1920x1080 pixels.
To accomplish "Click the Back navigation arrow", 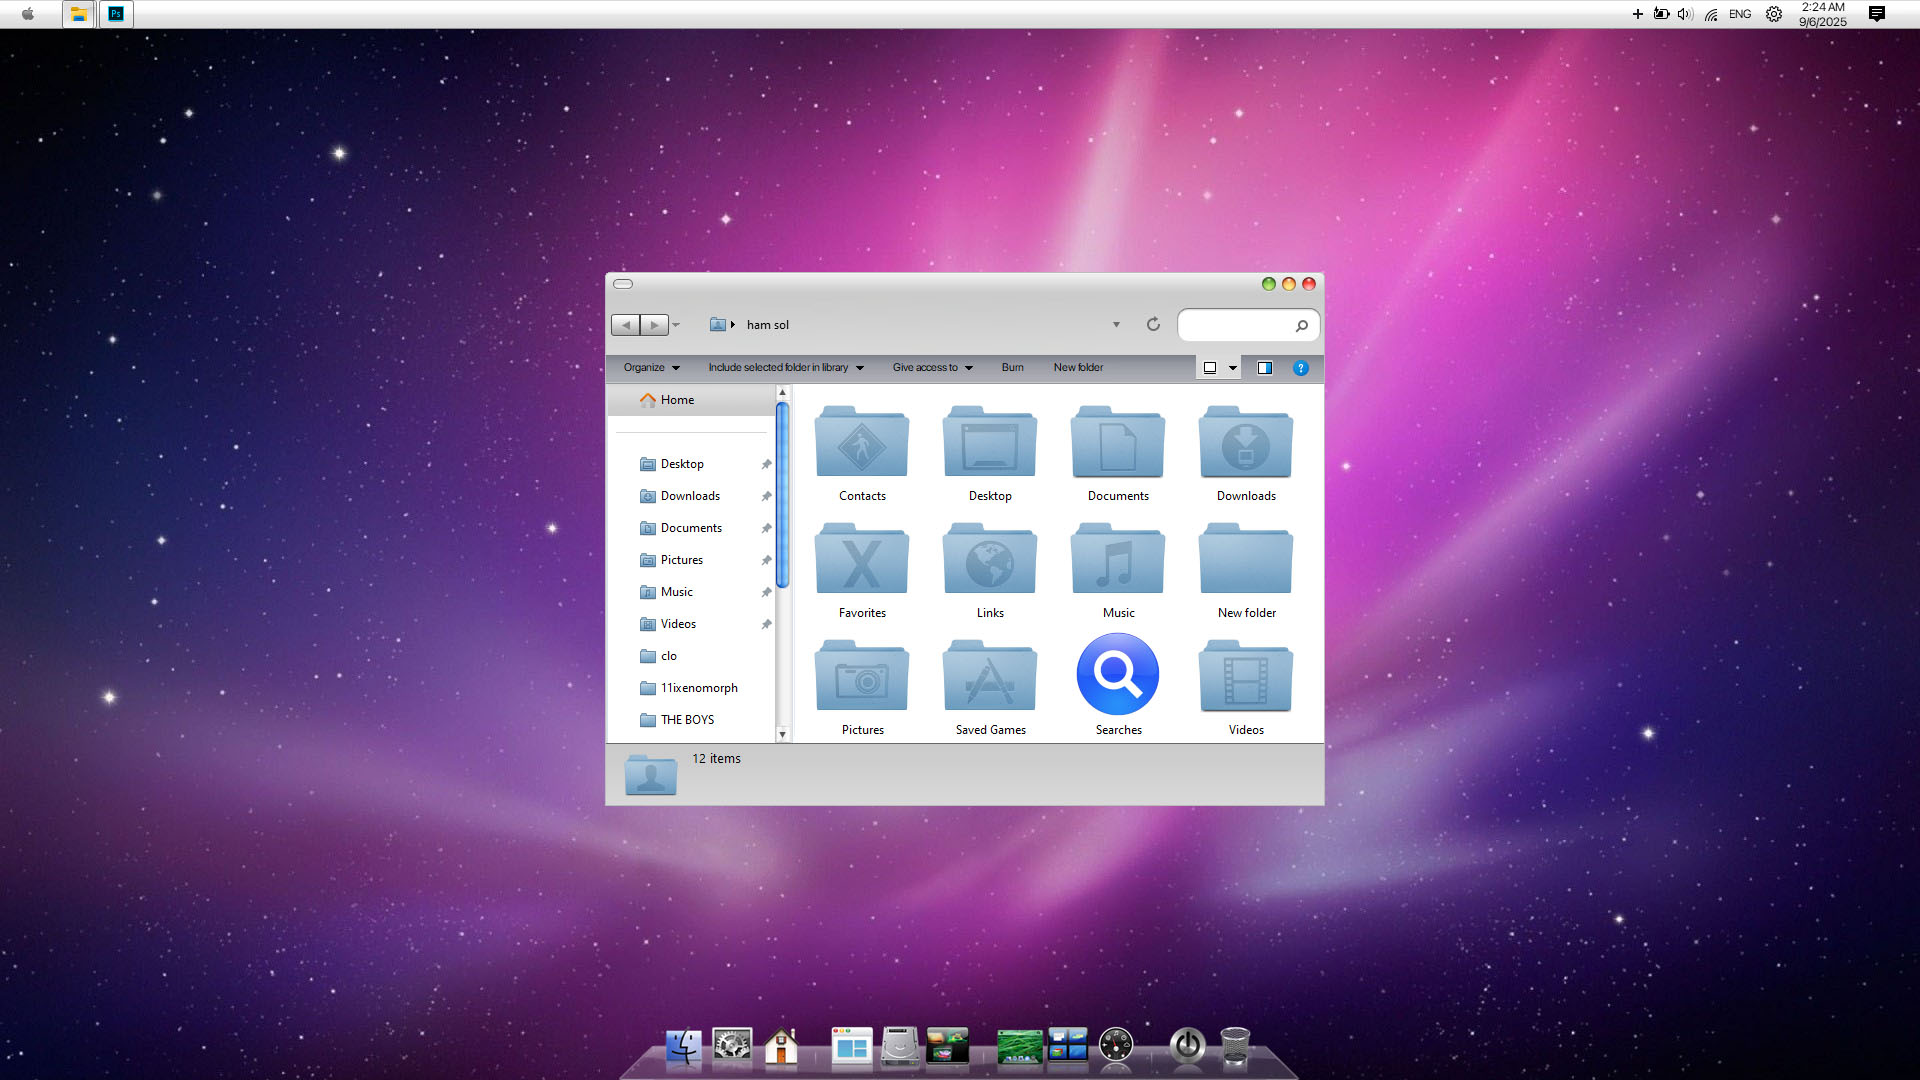I will pyautogui.click(x=626, y=325).
